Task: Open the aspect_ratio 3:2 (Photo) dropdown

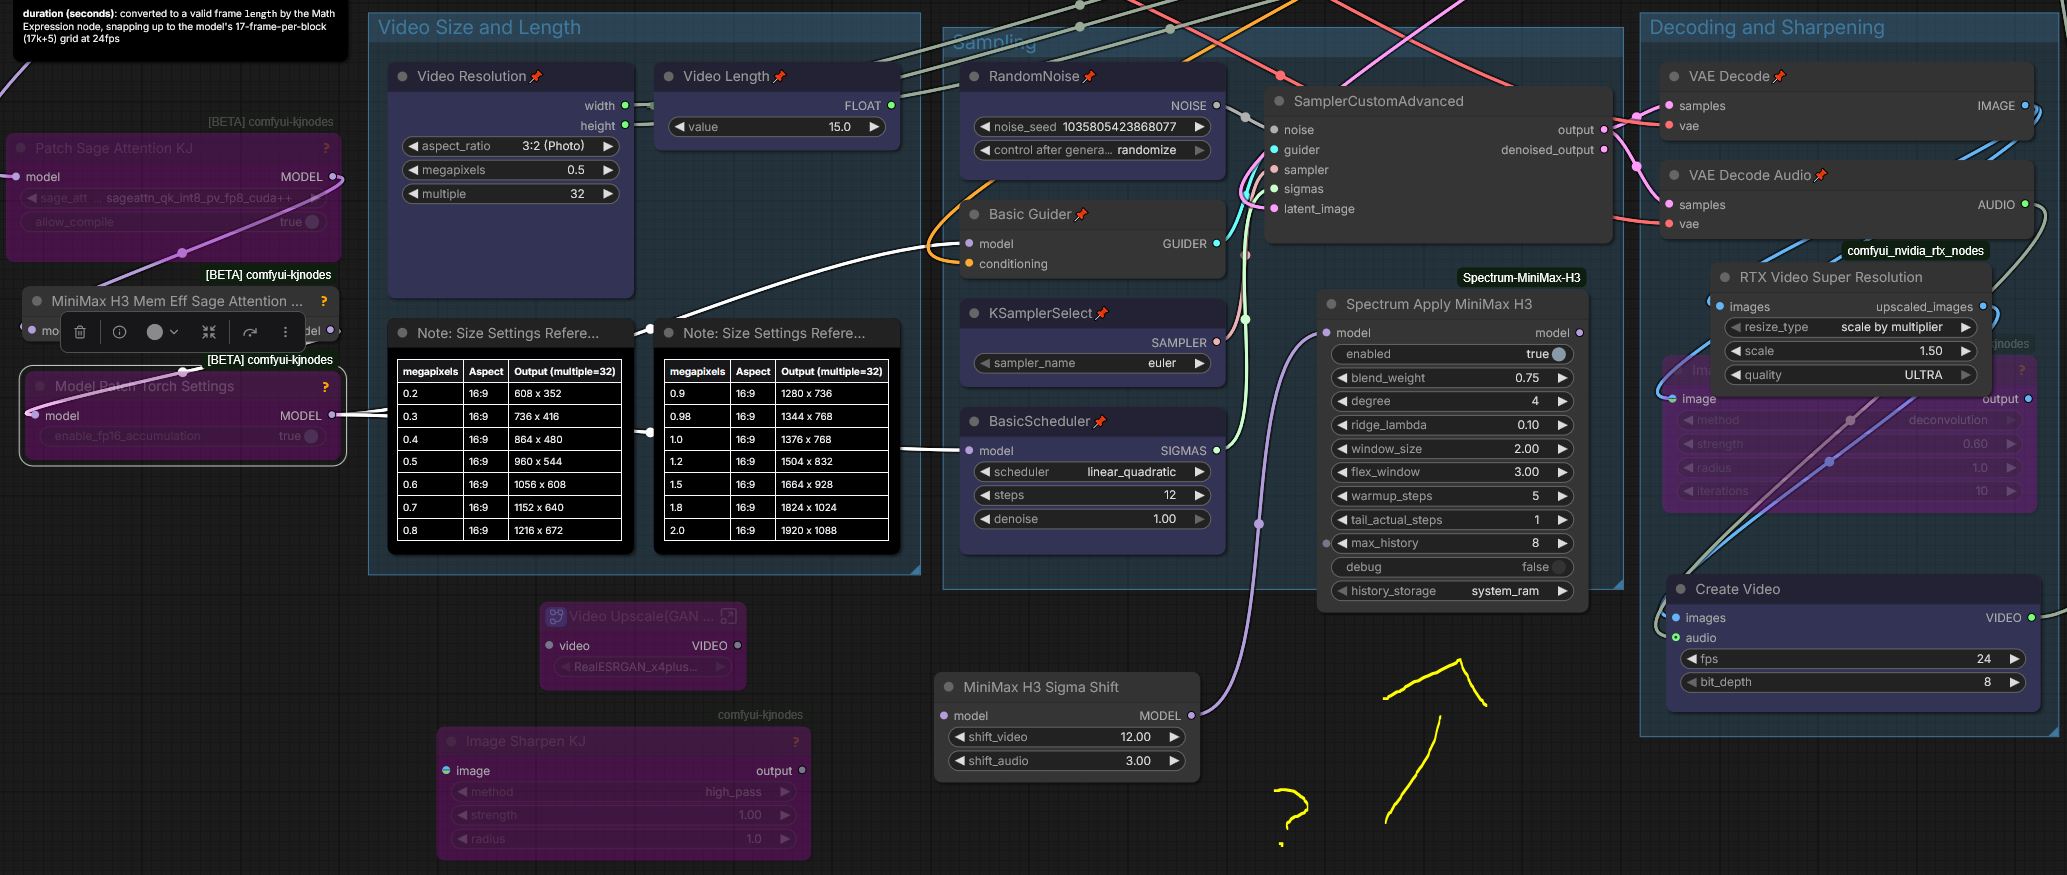Action: (510, 146)
